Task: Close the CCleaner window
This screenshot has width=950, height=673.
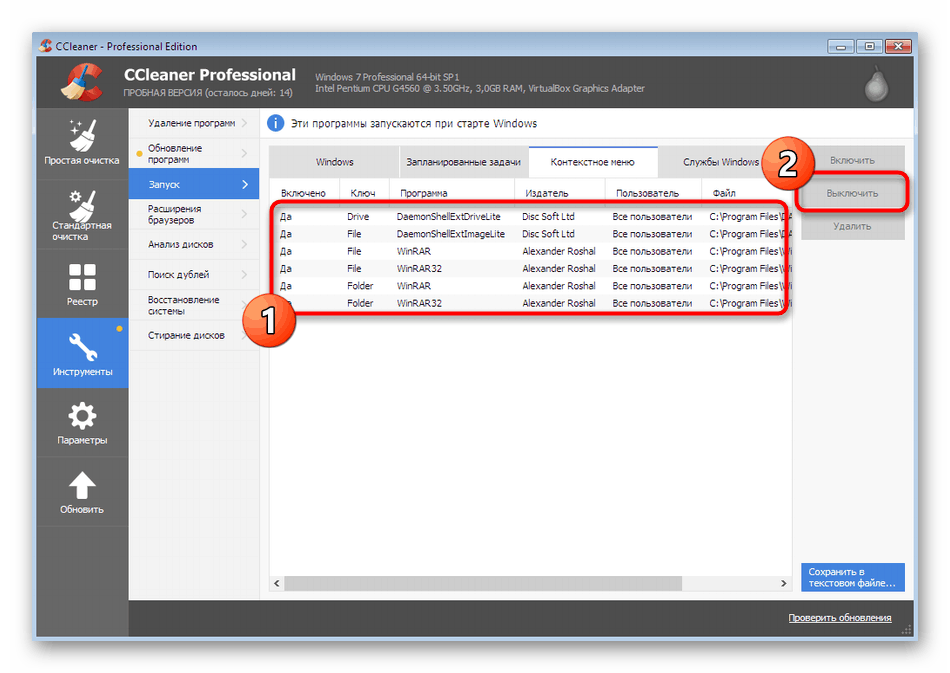Action: coord(898,46)
